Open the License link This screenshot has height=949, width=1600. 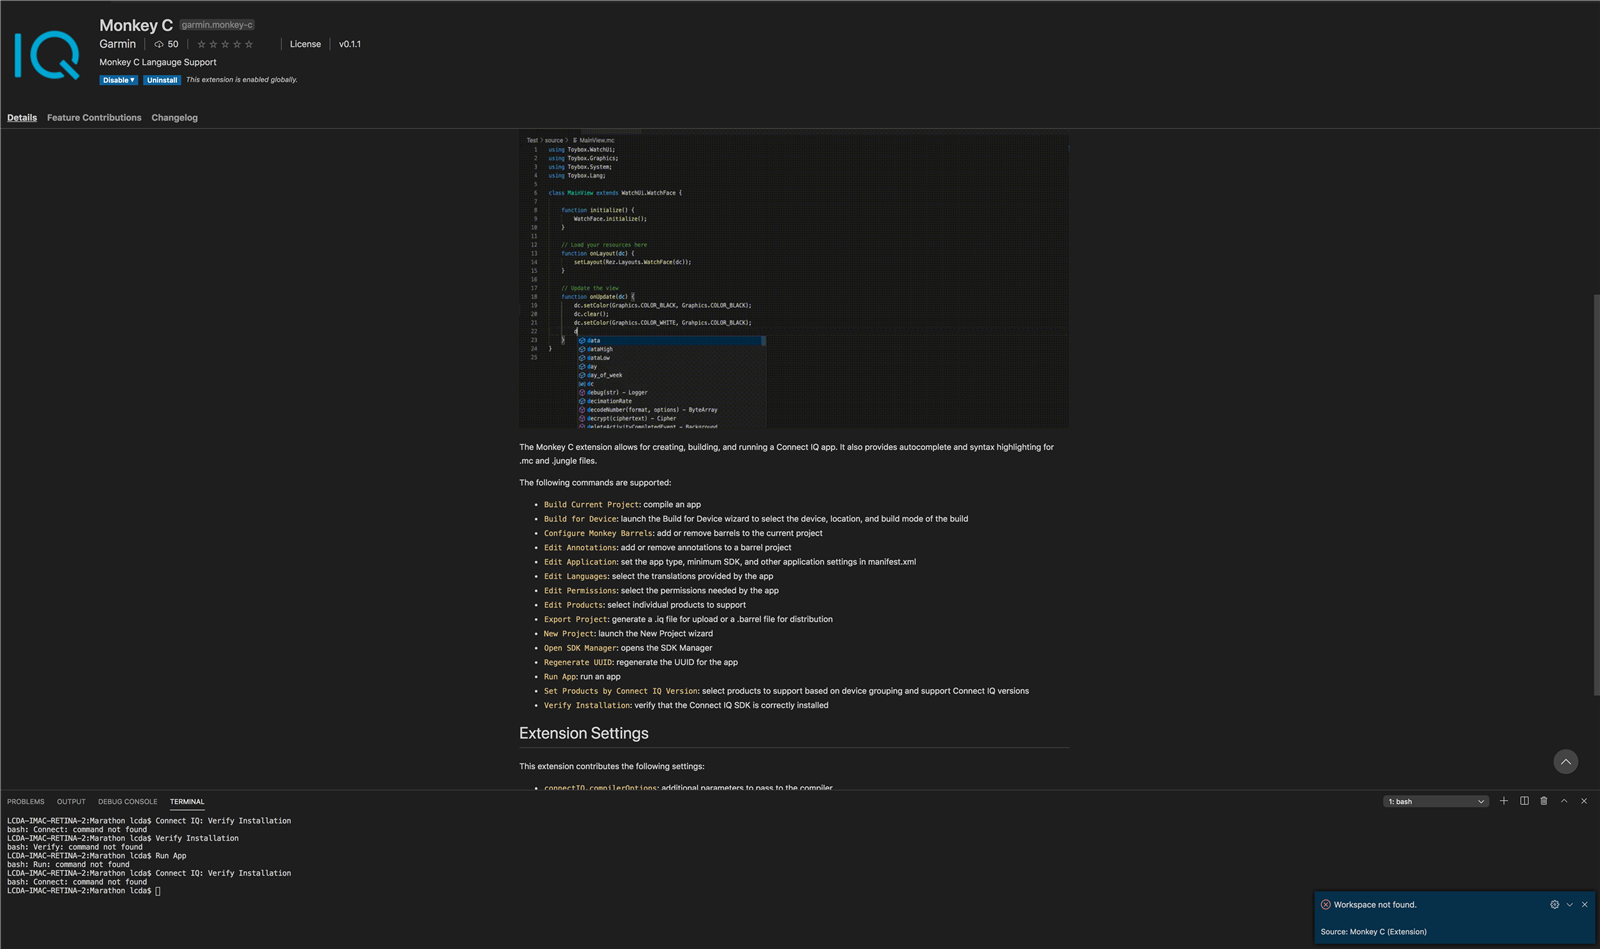305,44
